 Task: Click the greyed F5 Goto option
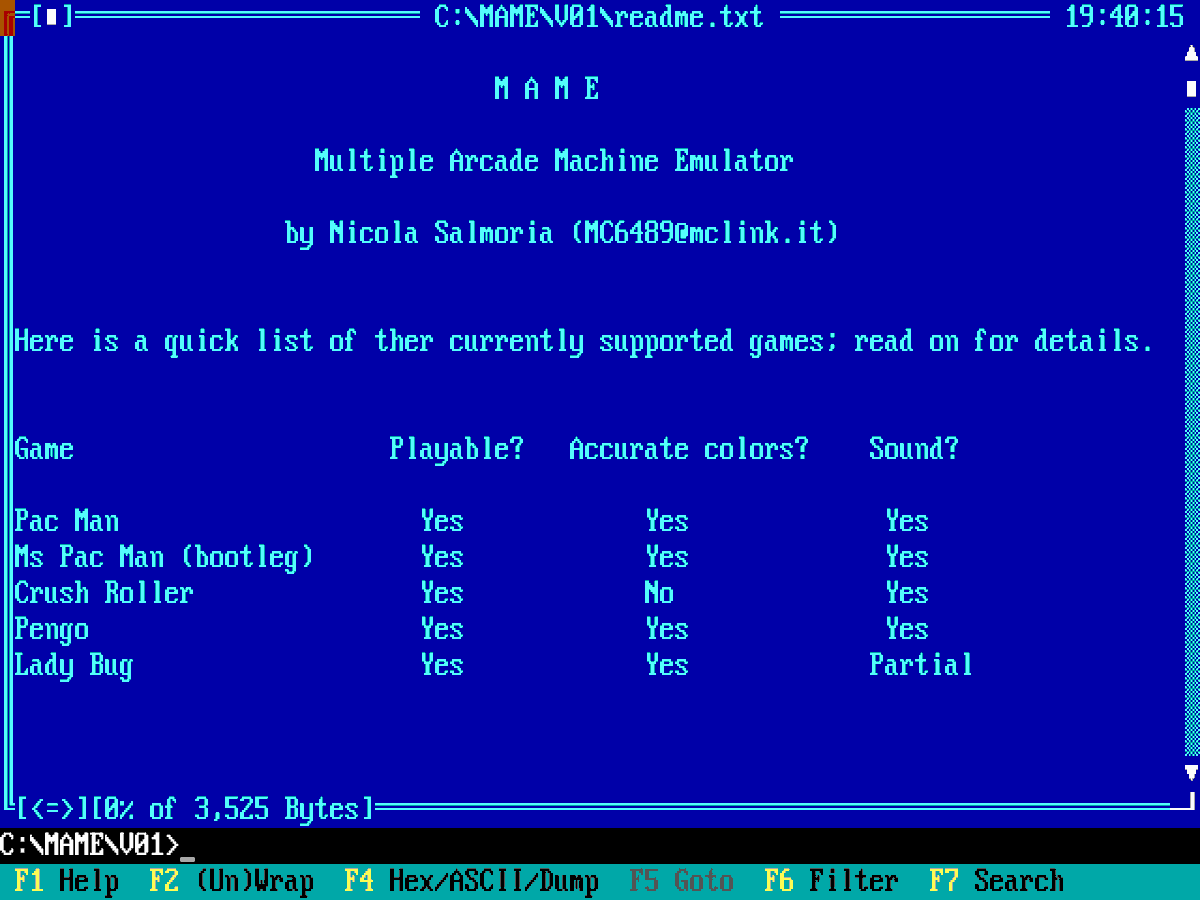pyautogui.click(x=682, y=881)
